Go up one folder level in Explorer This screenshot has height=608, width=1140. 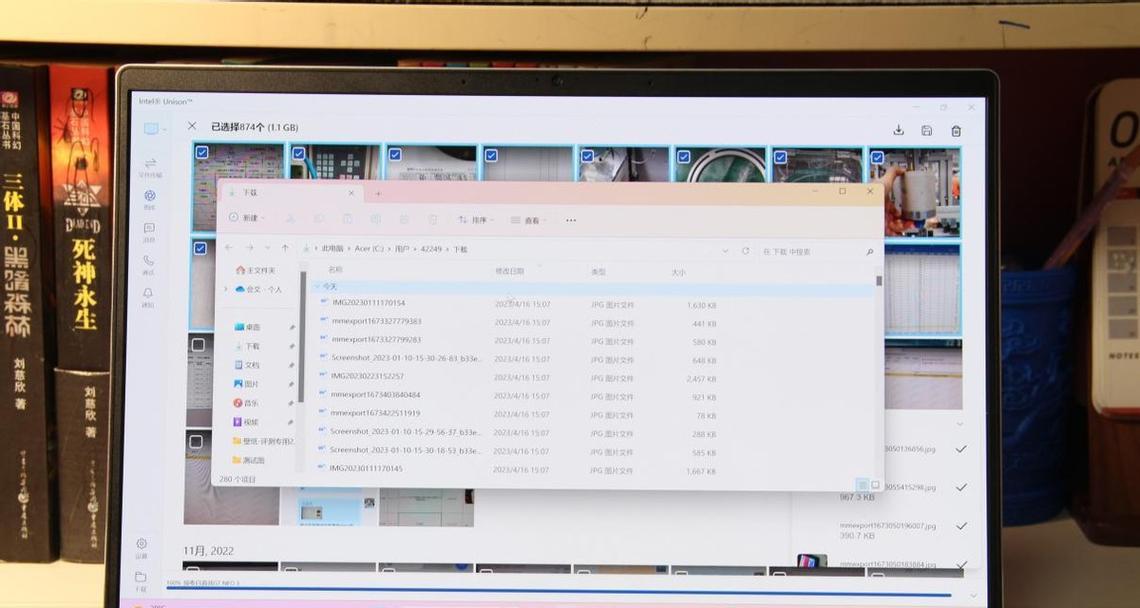[285, 248]
